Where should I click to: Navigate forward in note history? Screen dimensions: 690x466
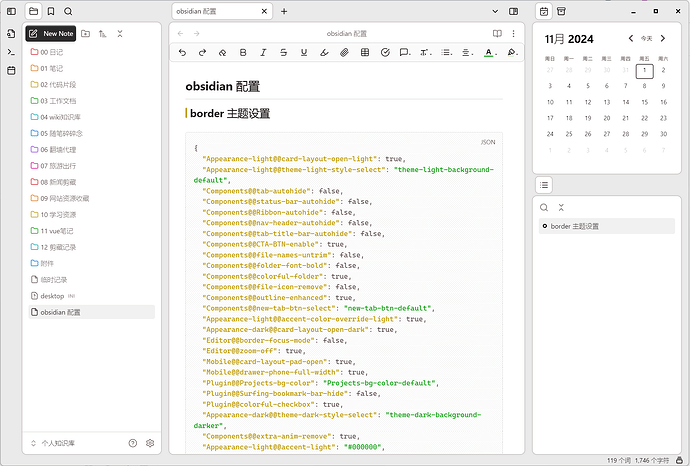[x=197, y=33]
